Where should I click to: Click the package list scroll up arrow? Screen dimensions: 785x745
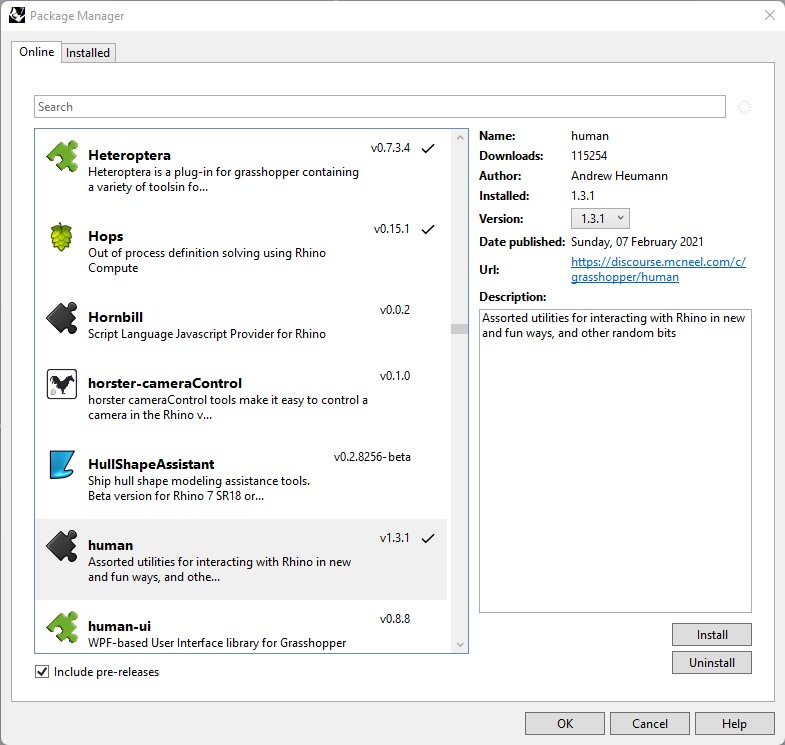(x=460, y=137)
